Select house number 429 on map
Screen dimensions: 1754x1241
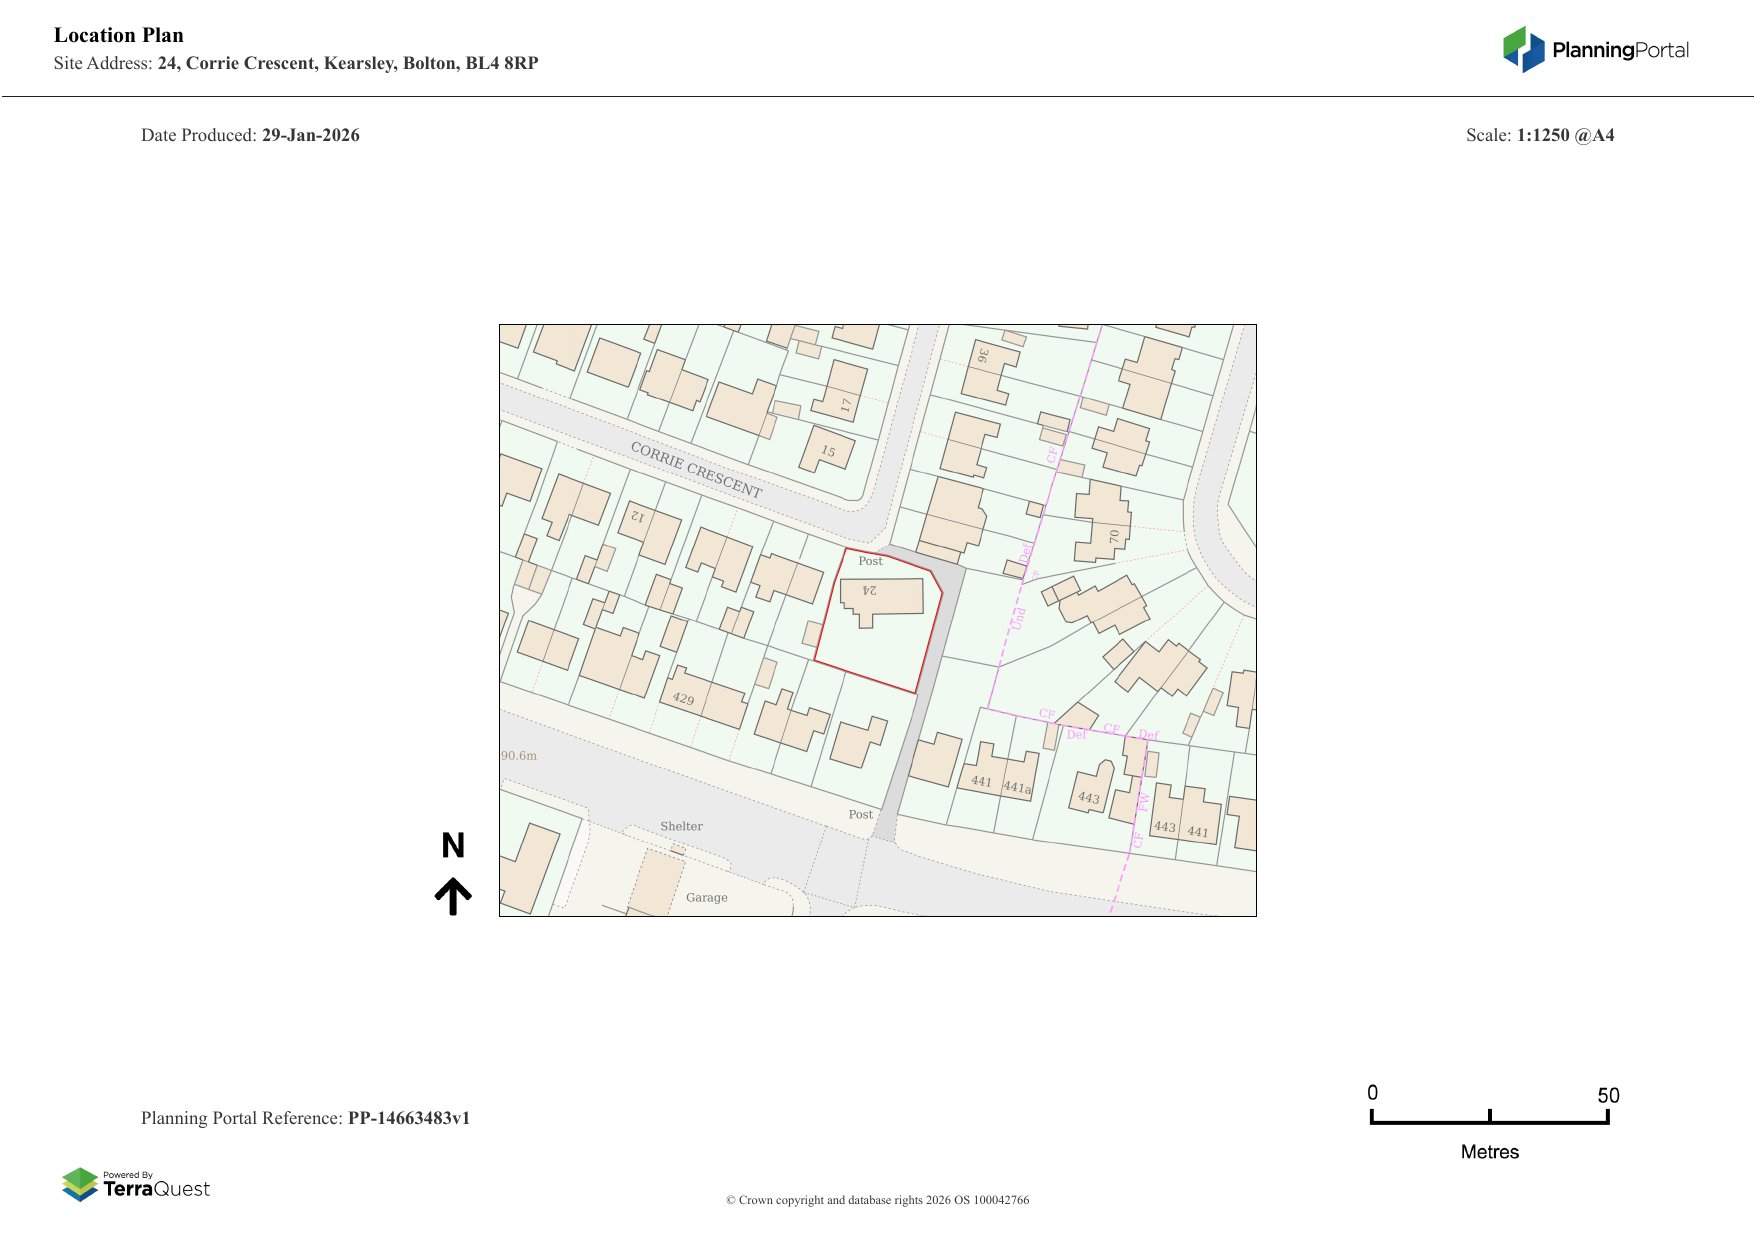coord(683,698)
